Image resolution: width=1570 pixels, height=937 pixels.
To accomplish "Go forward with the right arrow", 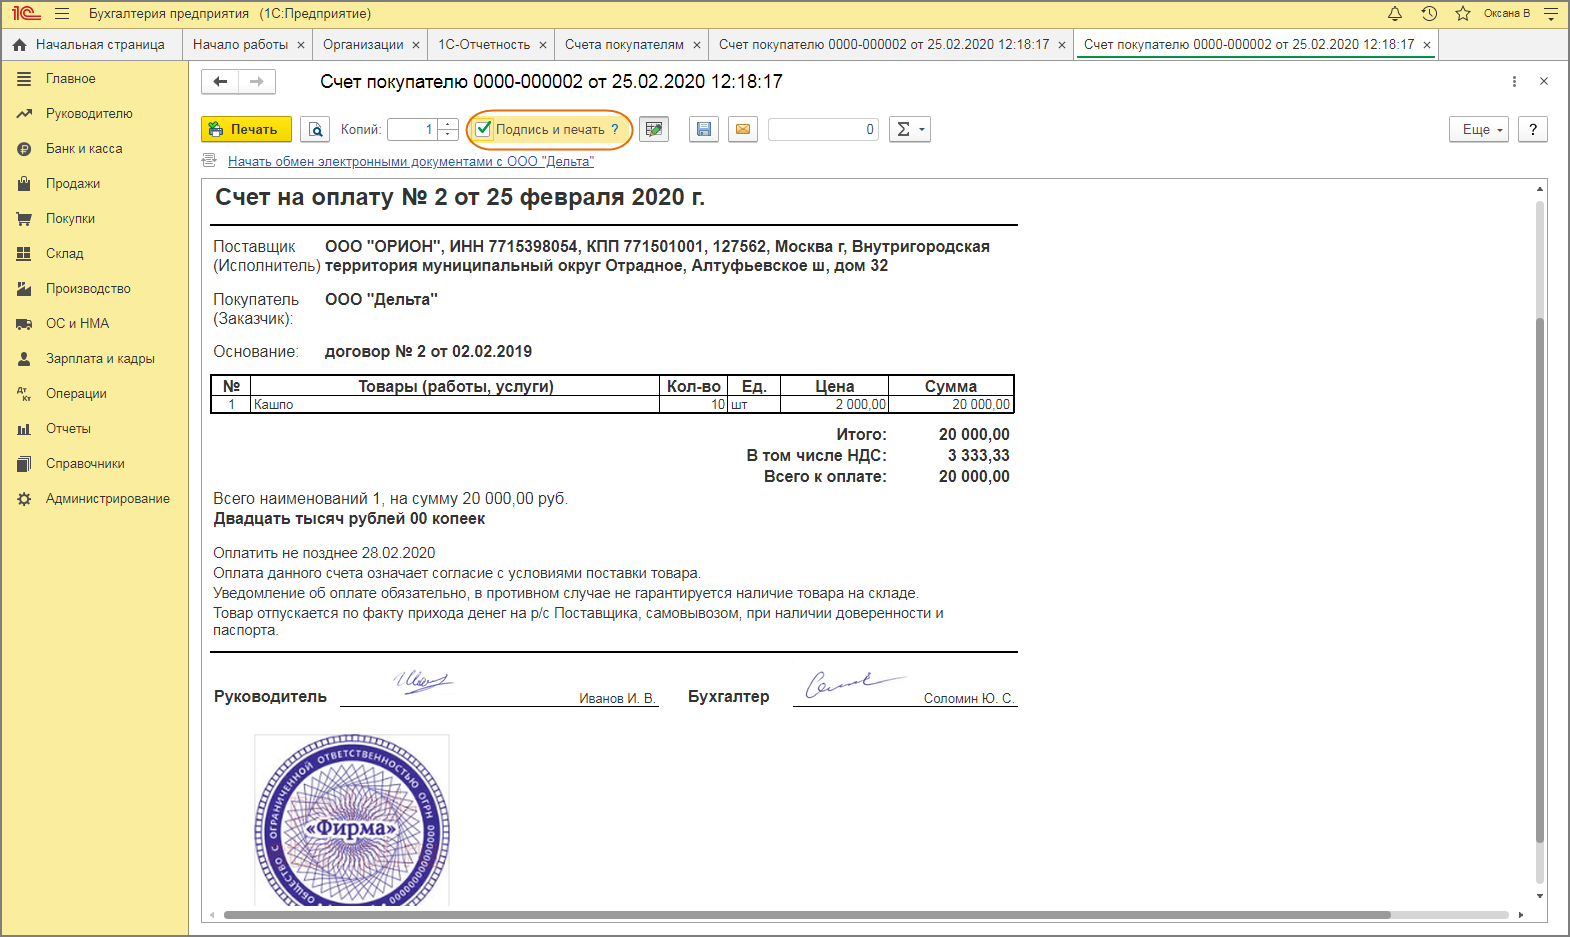I will 257,81.
